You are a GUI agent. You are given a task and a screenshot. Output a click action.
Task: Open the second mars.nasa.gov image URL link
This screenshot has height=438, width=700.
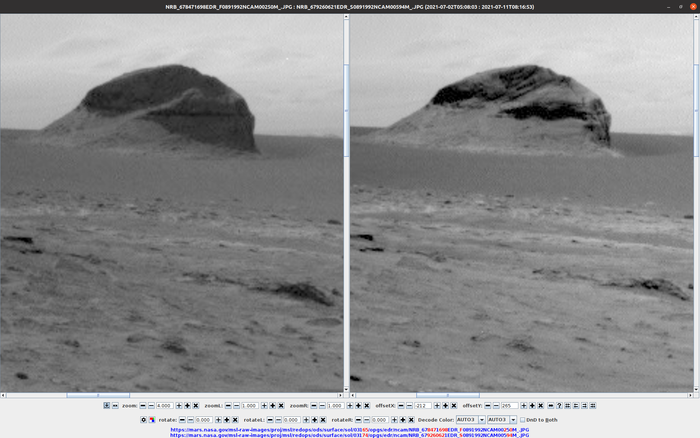click(349, 435)
